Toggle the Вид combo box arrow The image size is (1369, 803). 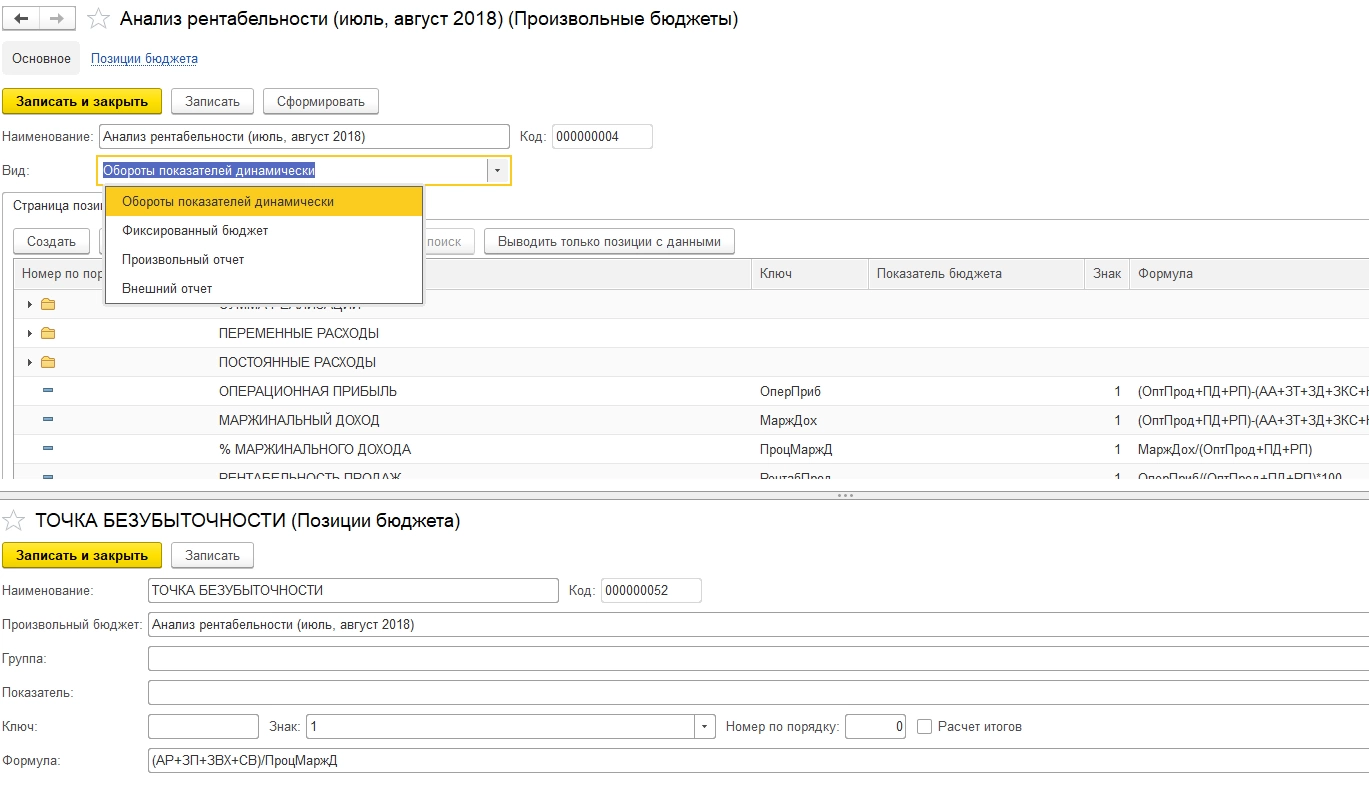click(x=497, y=171)
